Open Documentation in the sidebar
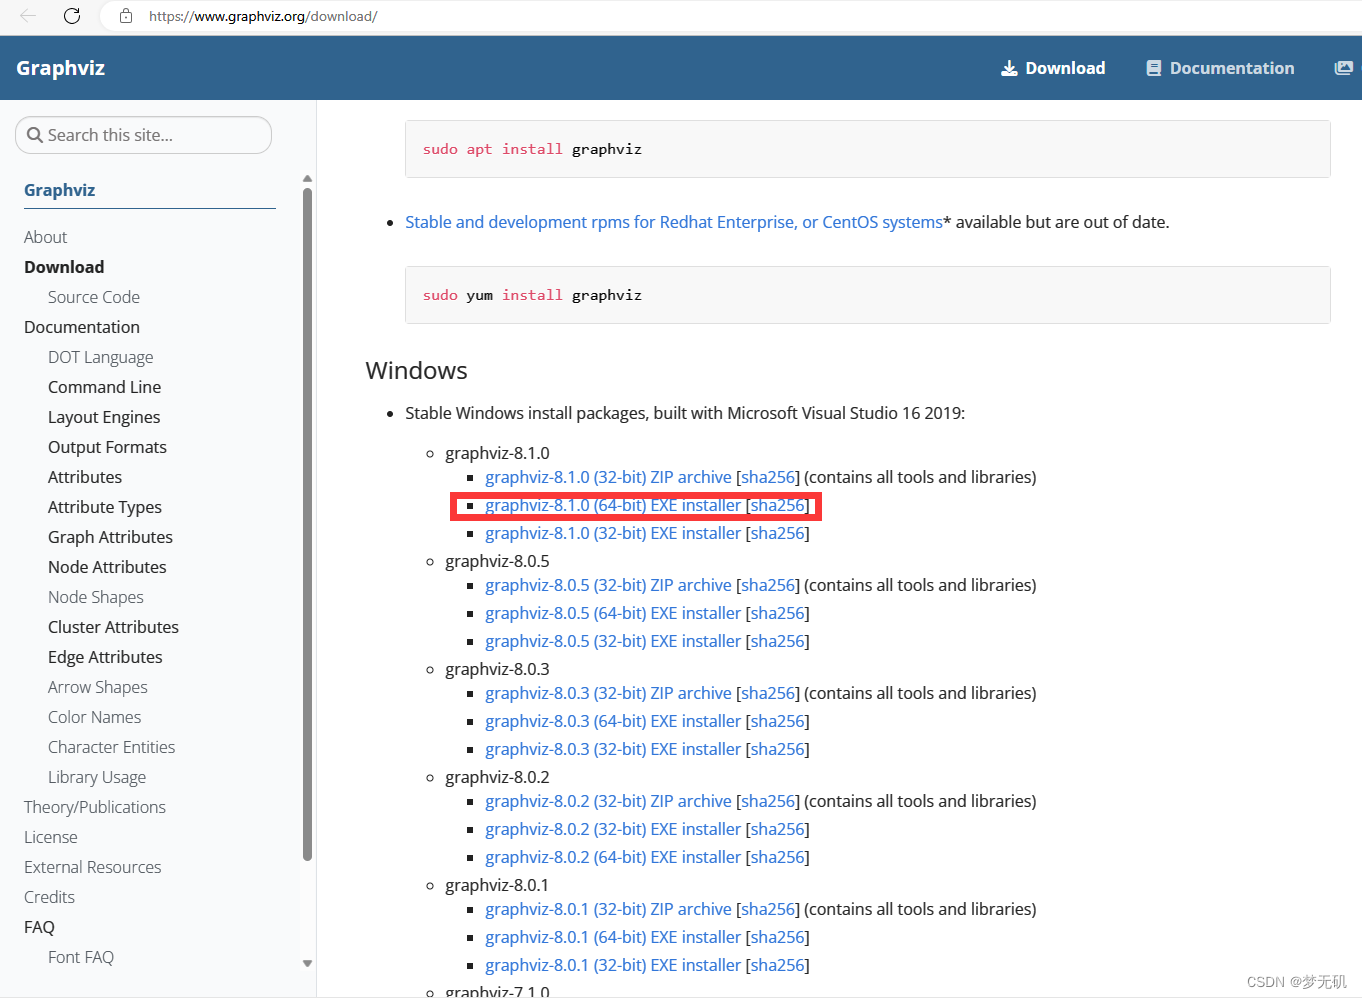The image size is (1362, 998). point(82,327)
